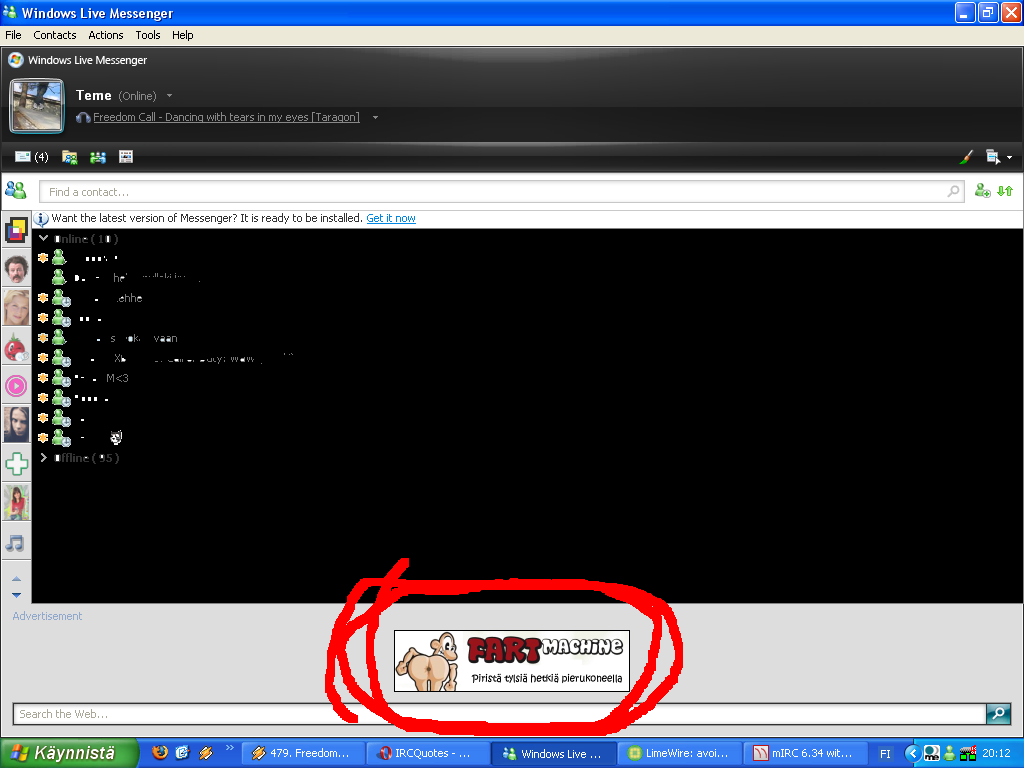Viewport: 1024px width, 768px height.
Task: Click the sidebar tabs down arrow
Action: coord(16,595)
